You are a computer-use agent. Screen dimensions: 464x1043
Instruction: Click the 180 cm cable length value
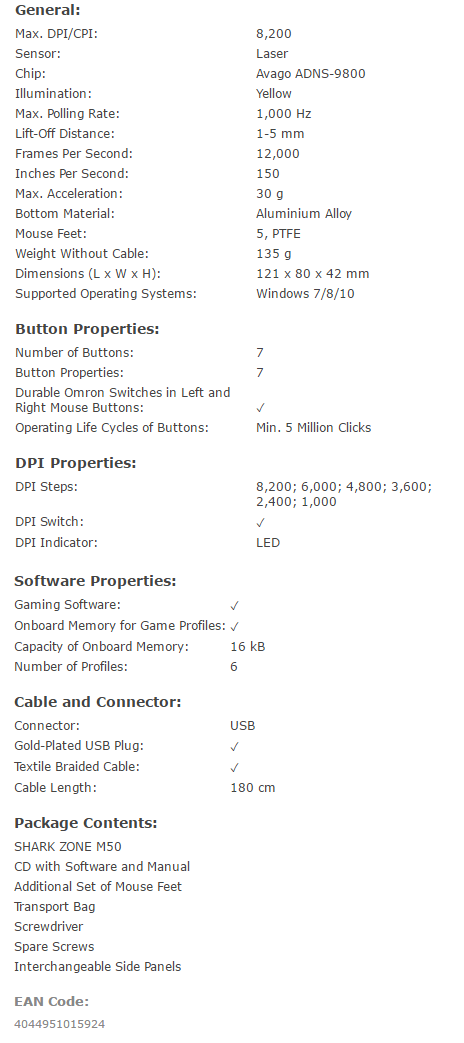253,788
